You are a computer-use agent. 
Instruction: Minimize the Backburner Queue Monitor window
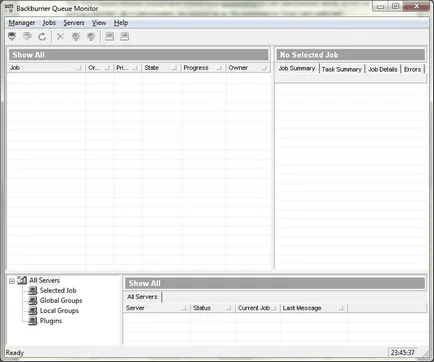[x=380, y=6]
